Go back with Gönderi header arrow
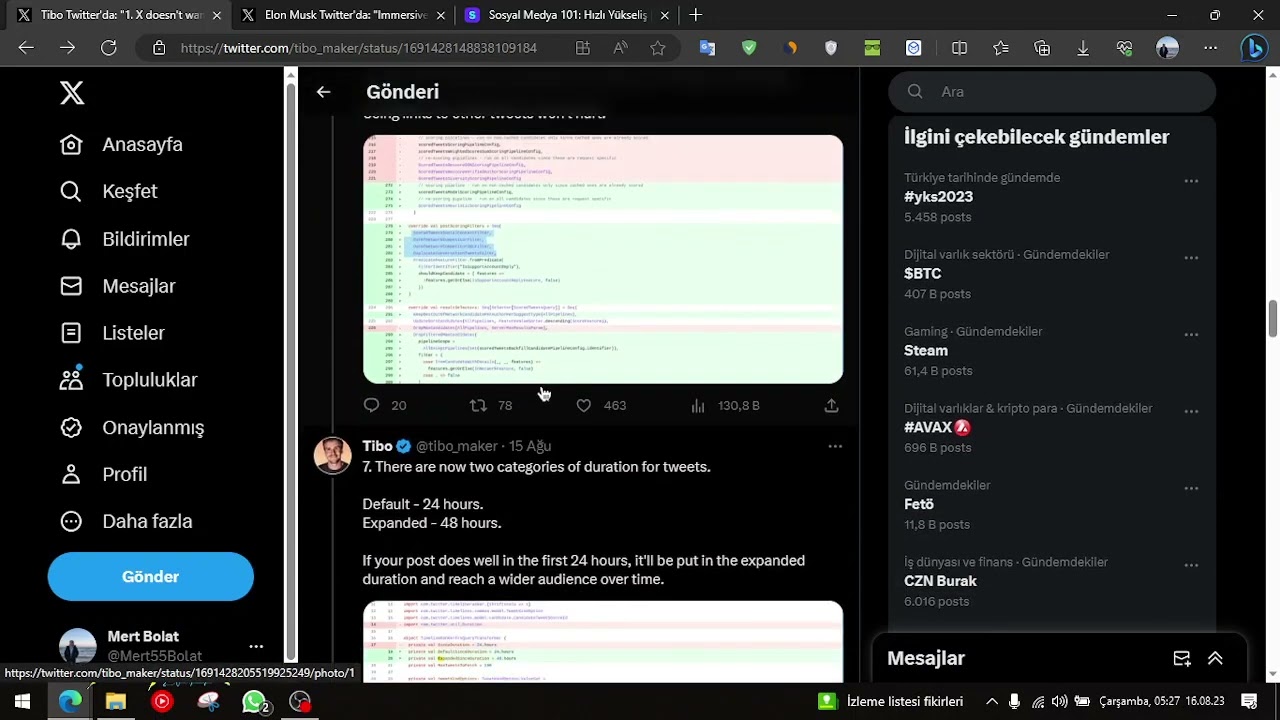1280x720 pixels. (323, 92)
